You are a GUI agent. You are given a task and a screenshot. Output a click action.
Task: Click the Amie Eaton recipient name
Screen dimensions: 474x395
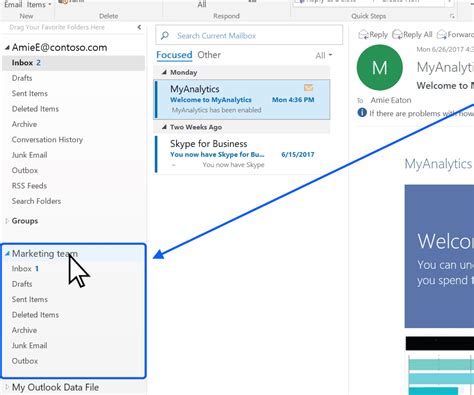[391, 100]
